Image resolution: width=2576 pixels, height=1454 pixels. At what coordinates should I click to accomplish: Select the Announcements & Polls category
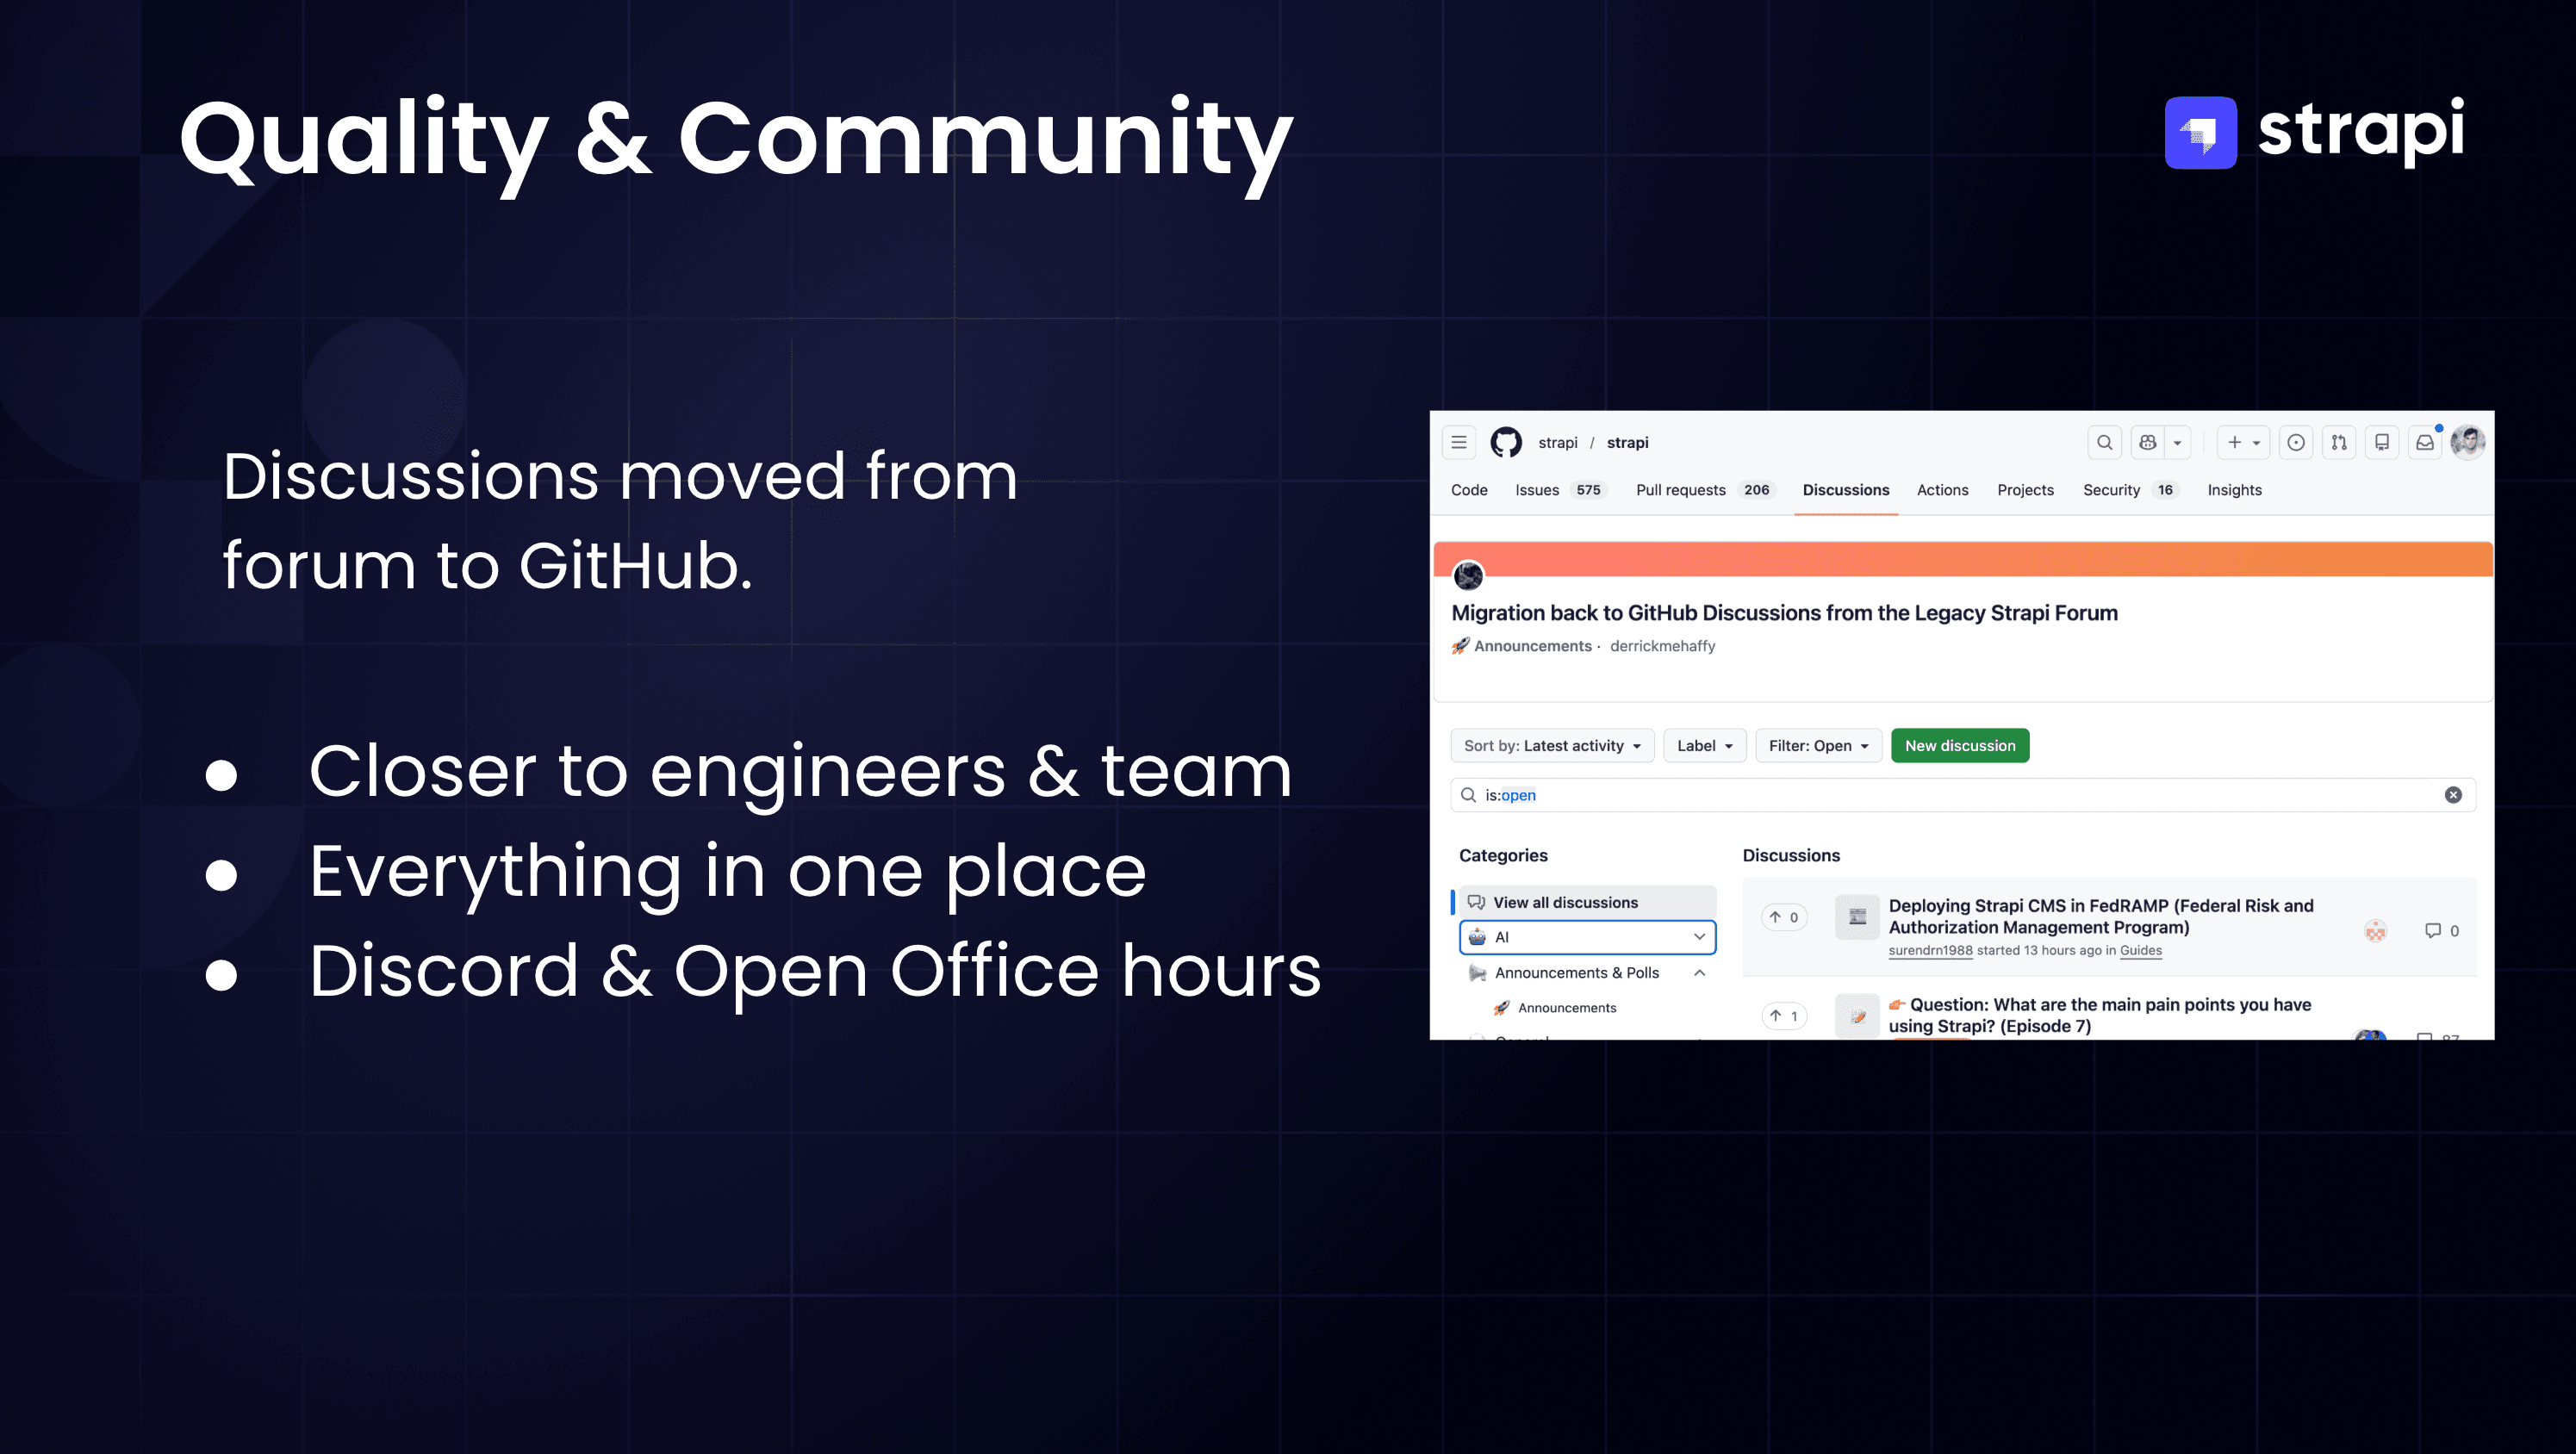point(1577,973)
